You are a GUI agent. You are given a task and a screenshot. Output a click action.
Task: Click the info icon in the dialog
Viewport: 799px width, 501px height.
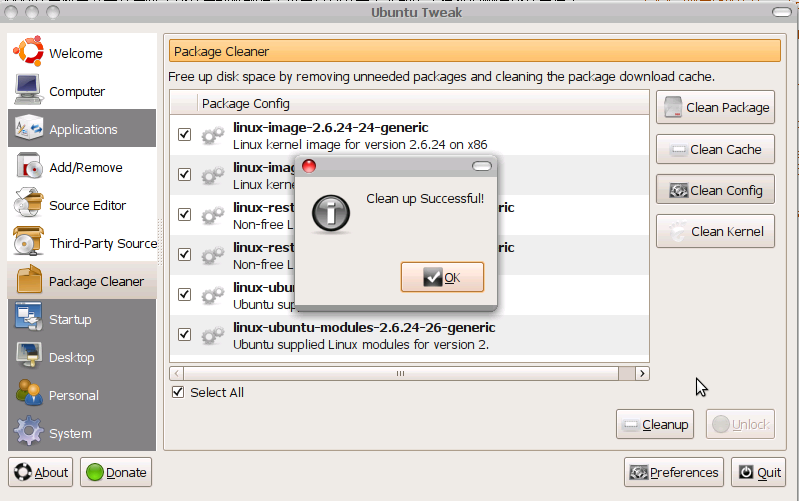[331, 214]
